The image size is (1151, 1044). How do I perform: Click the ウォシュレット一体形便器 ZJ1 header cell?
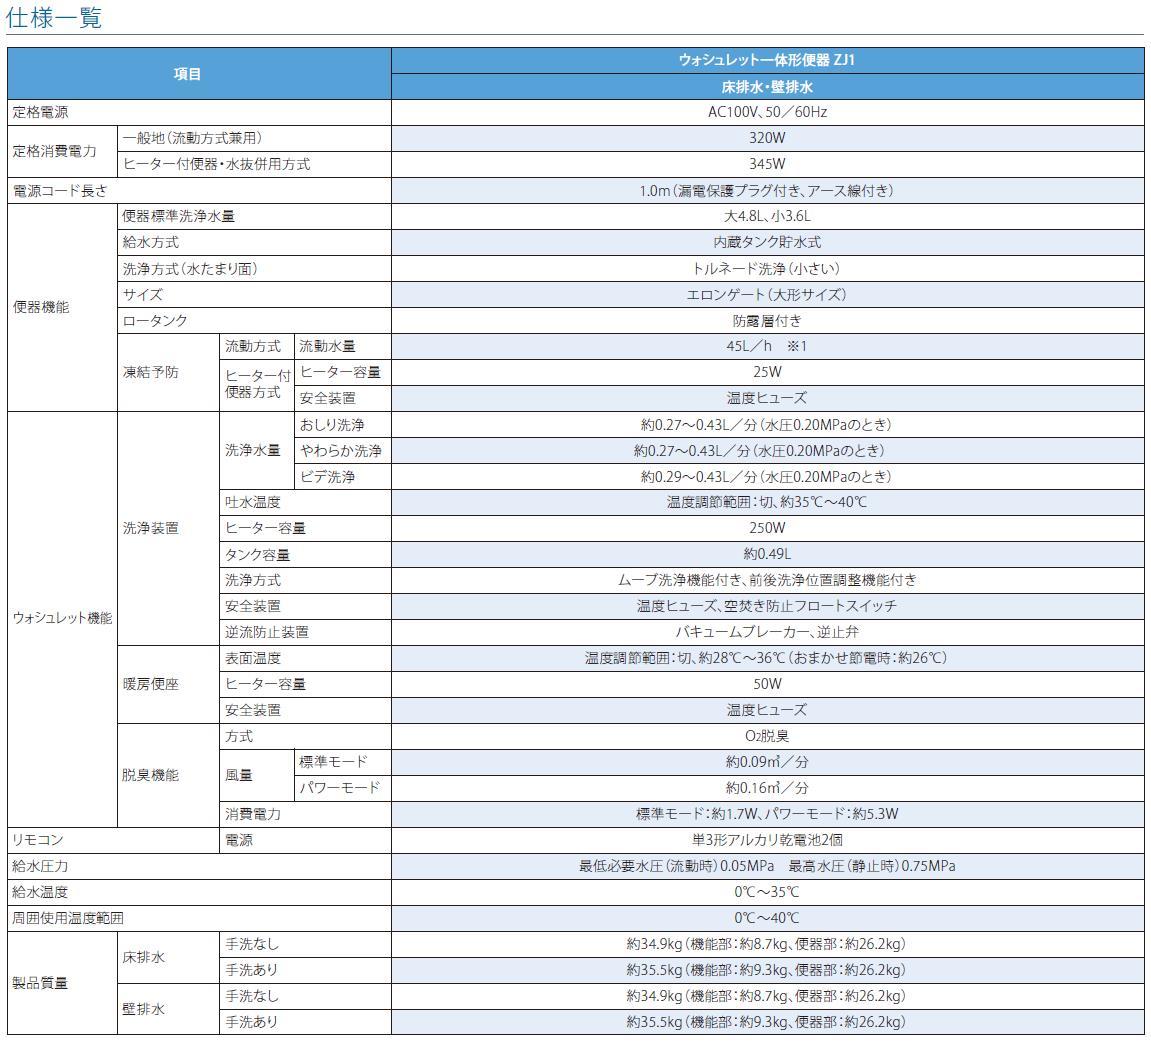770,61
